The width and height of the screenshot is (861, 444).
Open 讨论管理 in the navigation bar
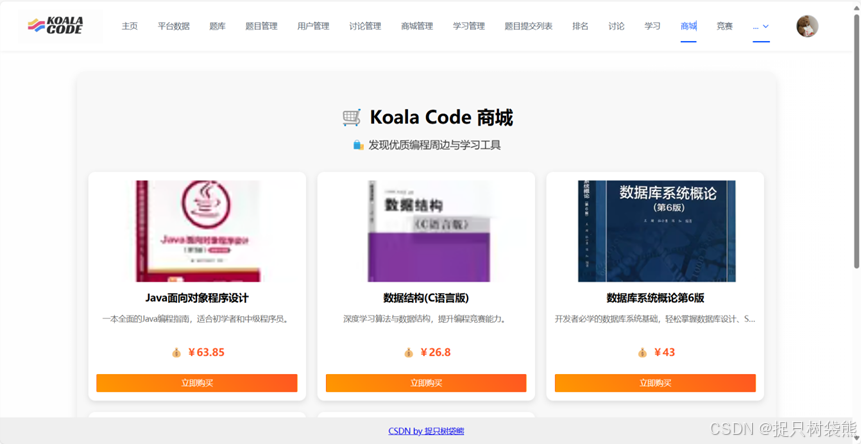coord(365,26)
